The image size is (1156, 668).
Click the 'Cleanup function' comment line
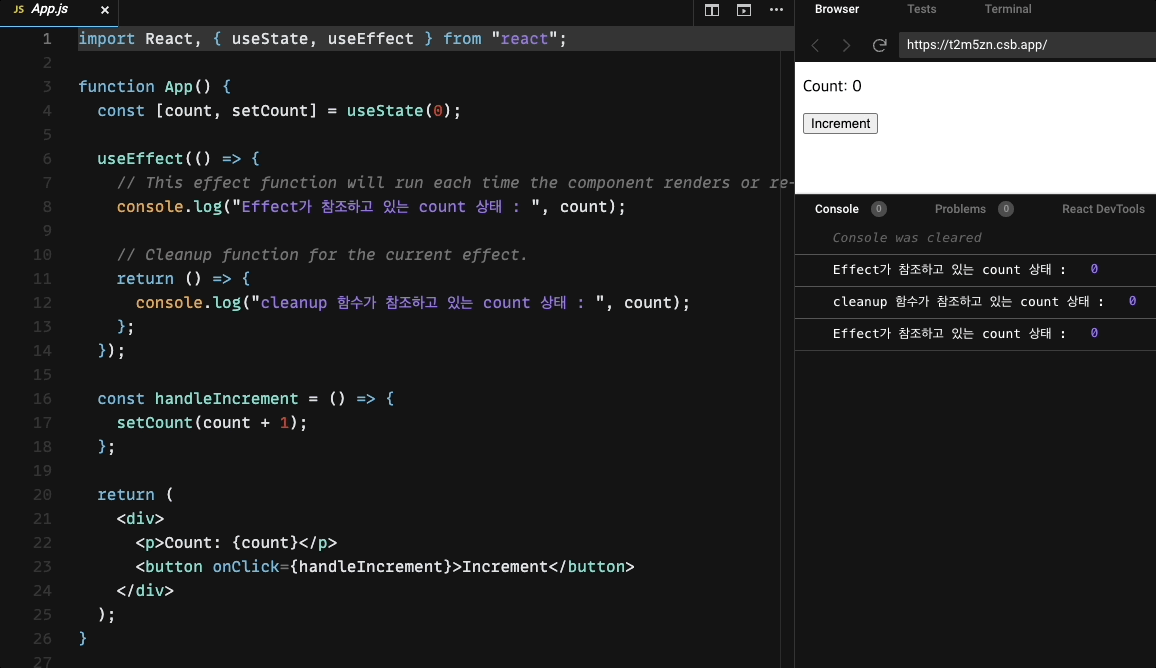pyautogui.click(x=322, y=254)
